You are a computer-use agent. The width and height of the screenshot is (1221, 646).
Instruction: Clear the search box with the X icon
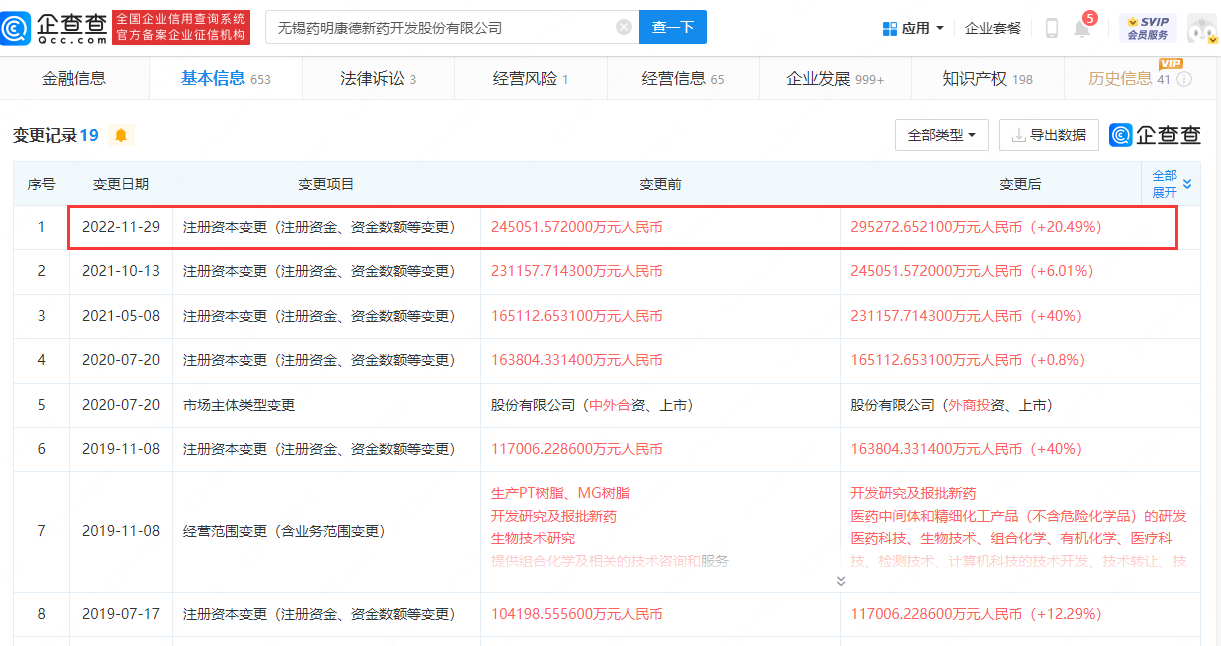(624, 28)
